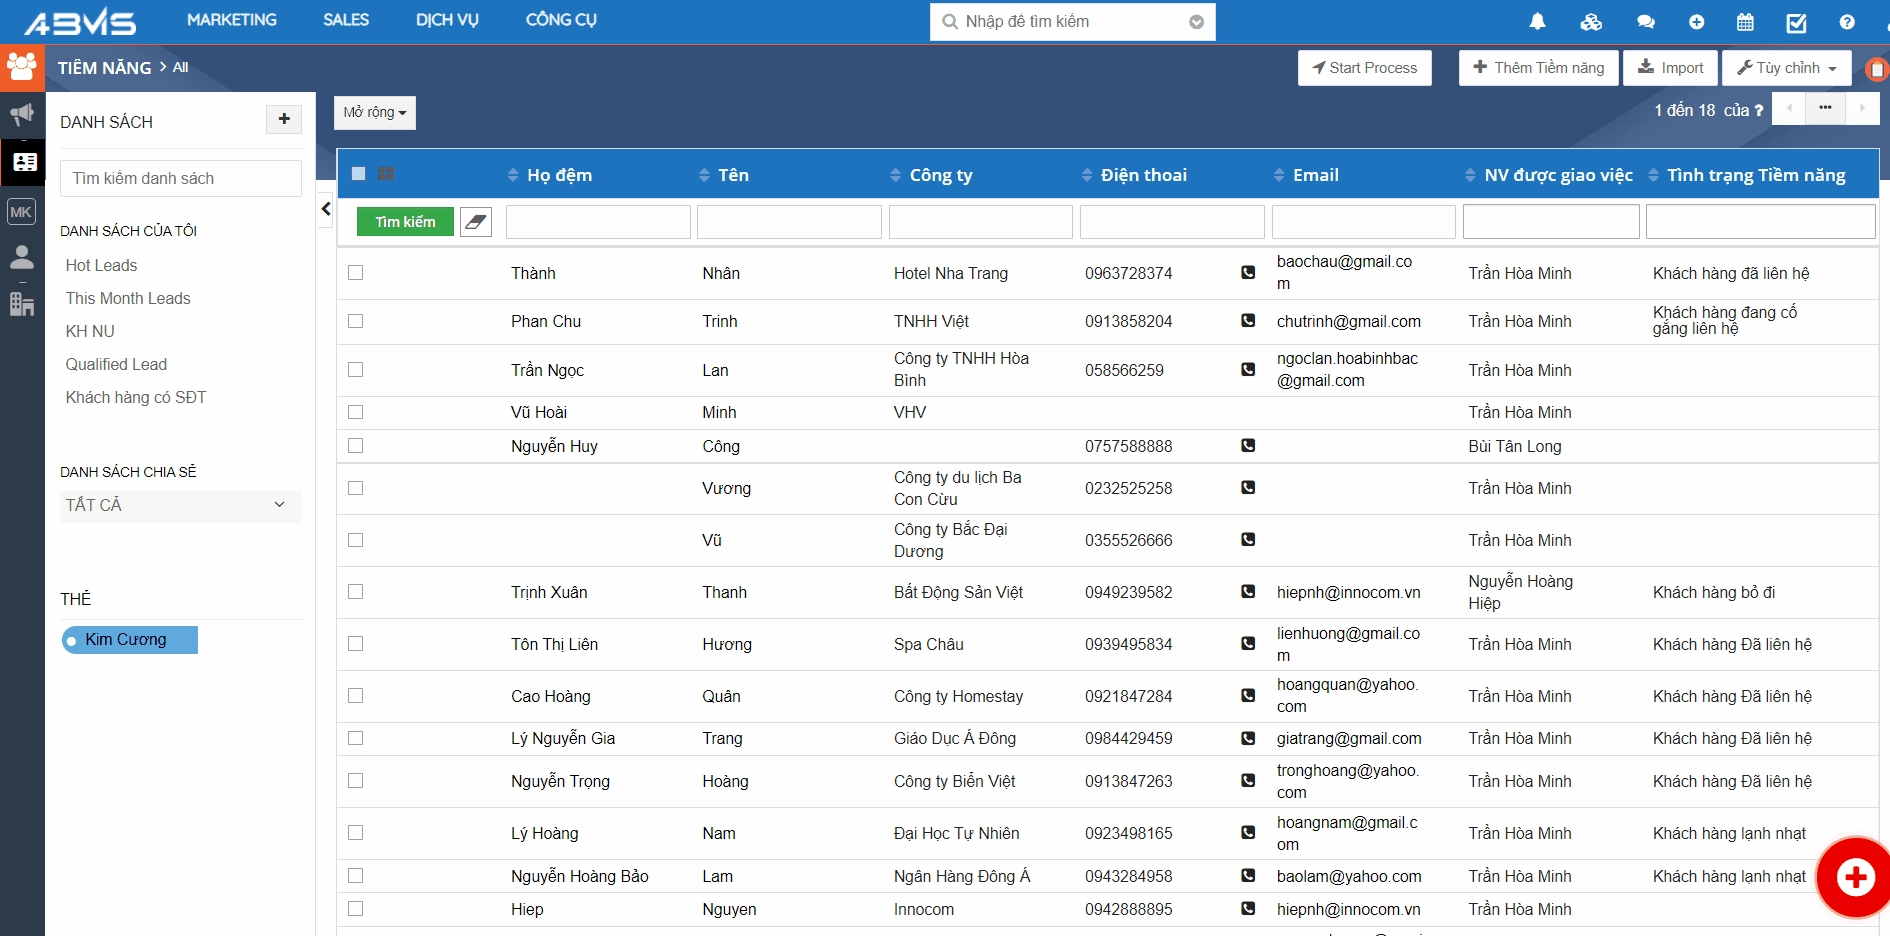
Task: Click the red floating plus button
Action: [x=1855, y=878]
